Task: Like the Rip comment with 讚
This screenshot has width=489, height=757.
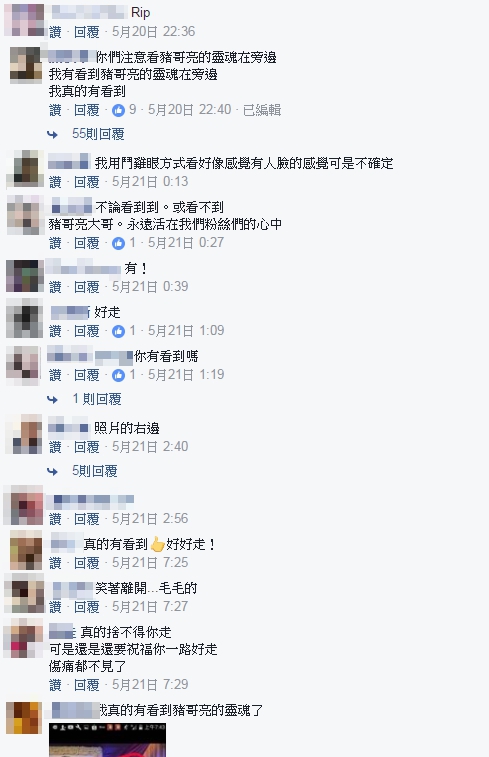Action: [56, 32]
